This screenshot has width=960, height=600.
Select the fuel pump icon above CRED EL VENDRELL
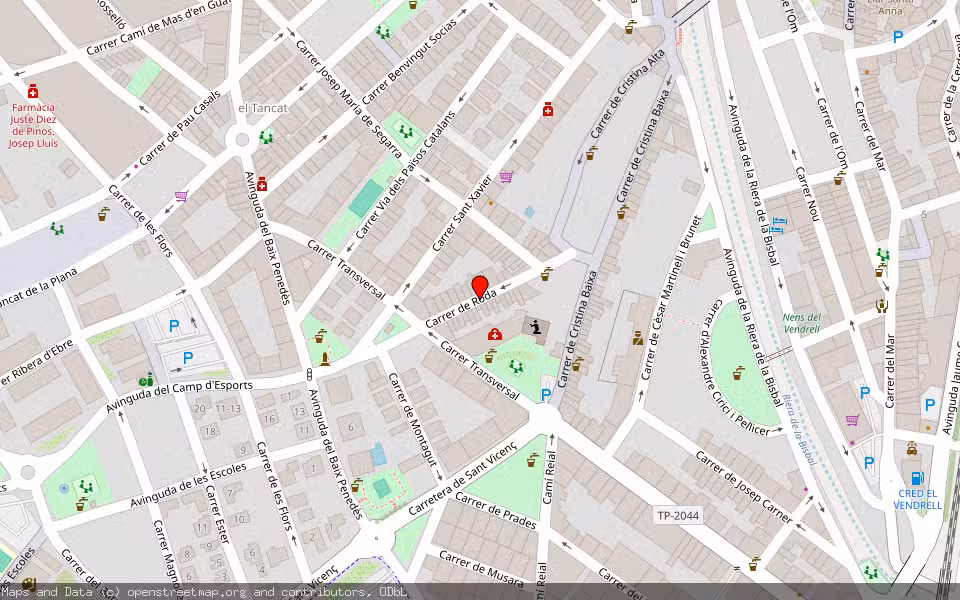(917, 478)
